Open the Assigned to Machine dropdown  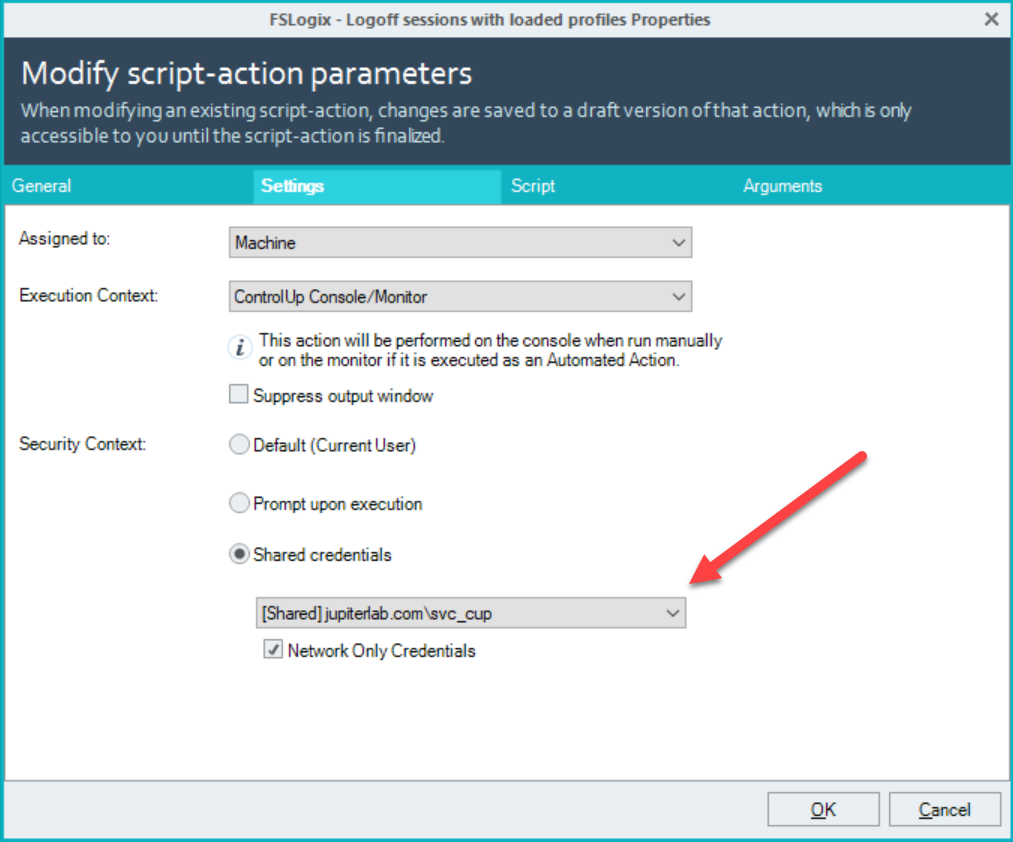[x=460, y=242]
